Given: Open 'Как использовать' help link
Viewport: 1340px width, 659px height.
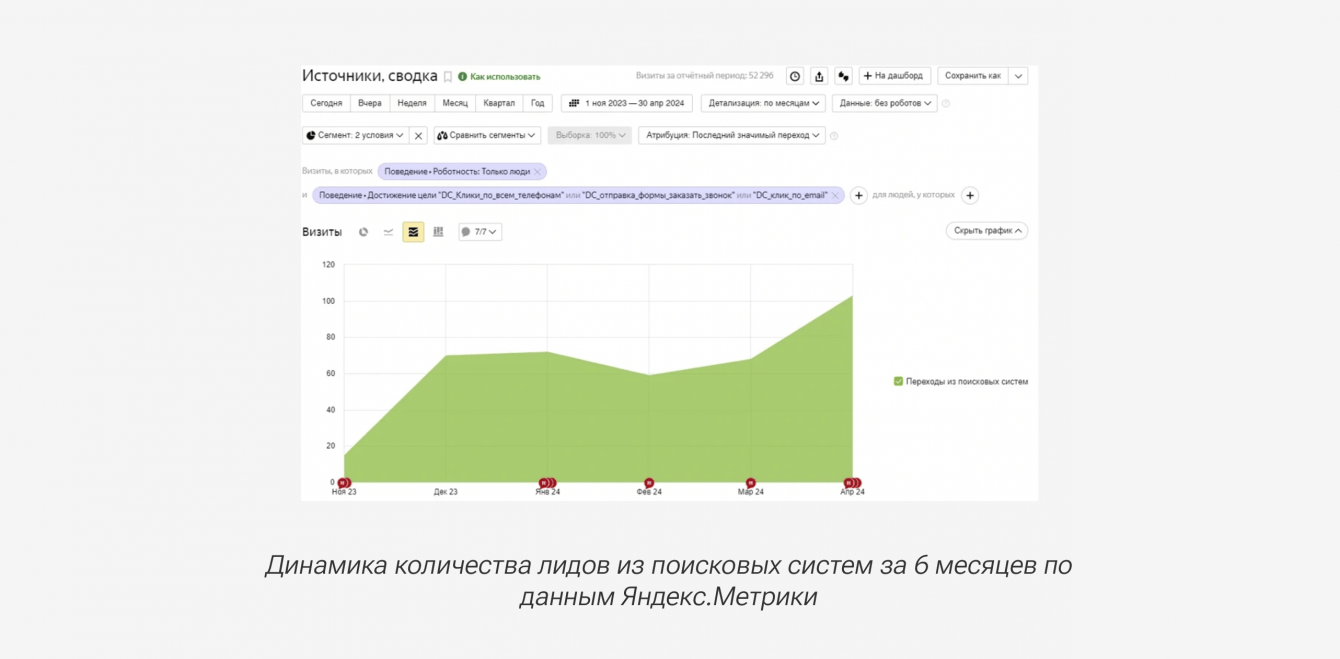Looking at the screenshot, I should (x=504, y=77).
